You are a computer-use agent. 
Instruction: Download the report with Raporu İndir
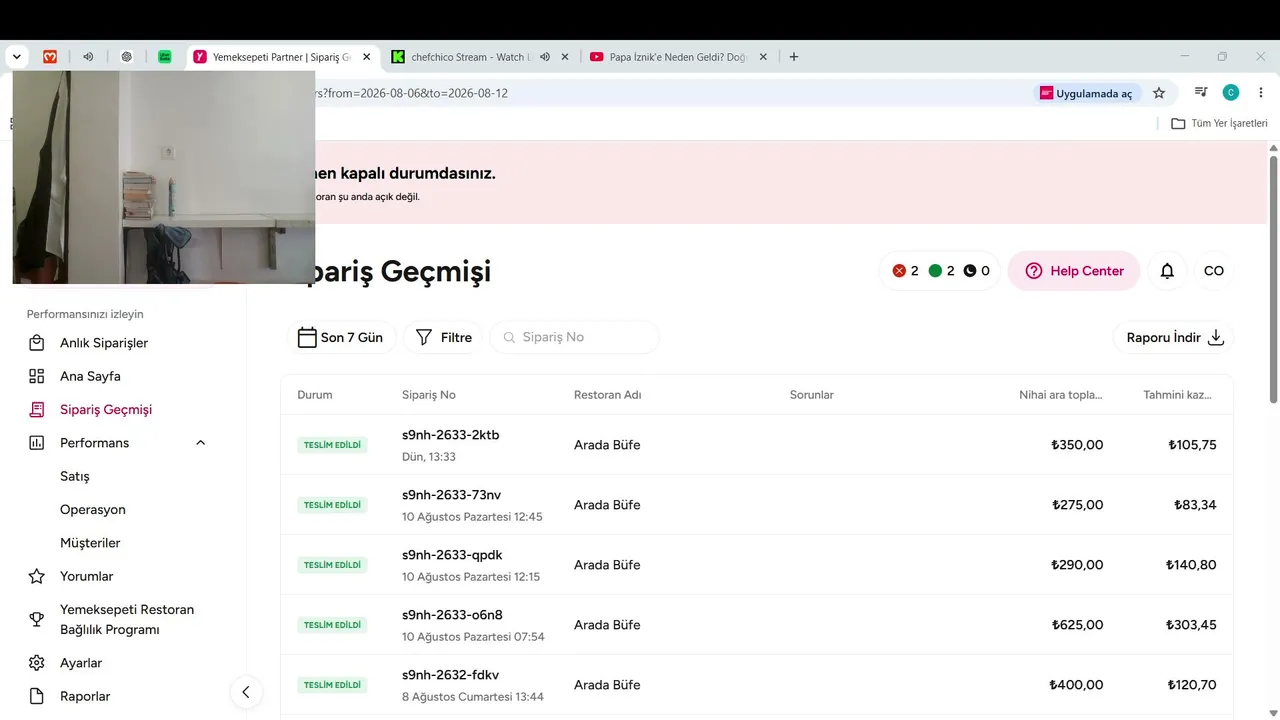tap(1174, 338)
